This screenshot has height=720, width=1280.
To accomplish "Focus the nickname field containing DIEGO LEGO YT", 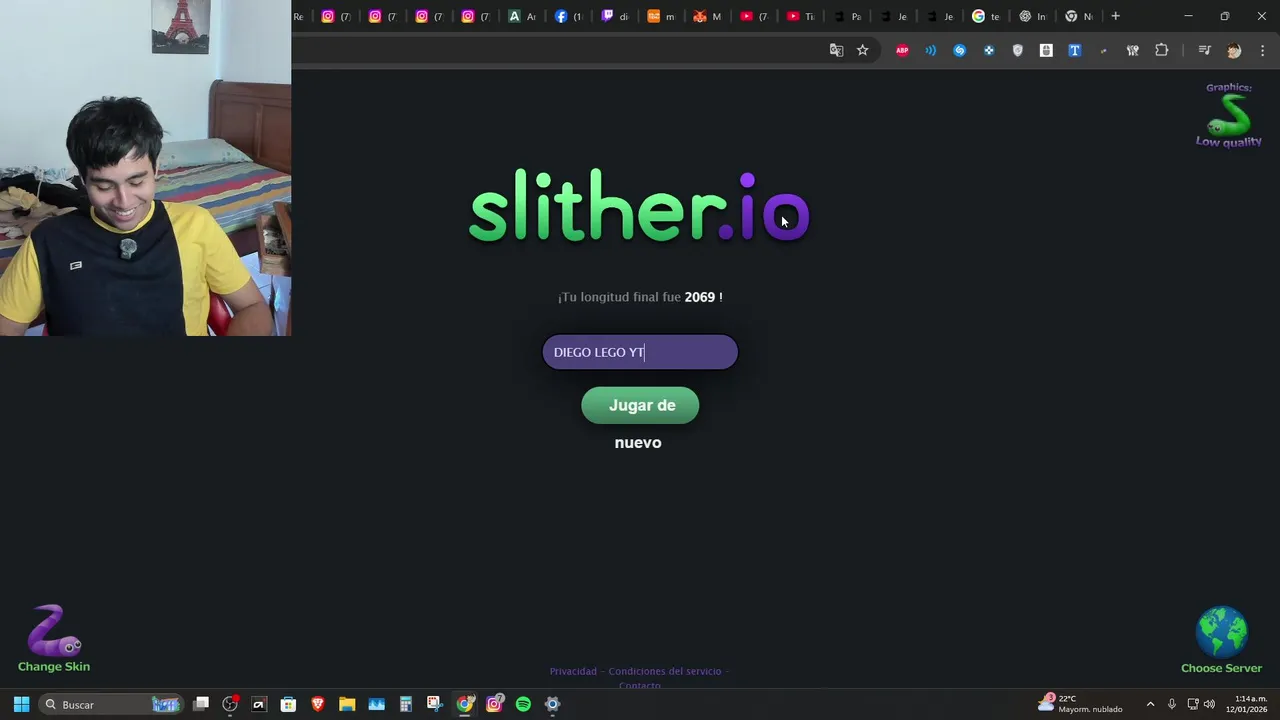I will coord(640,352).
